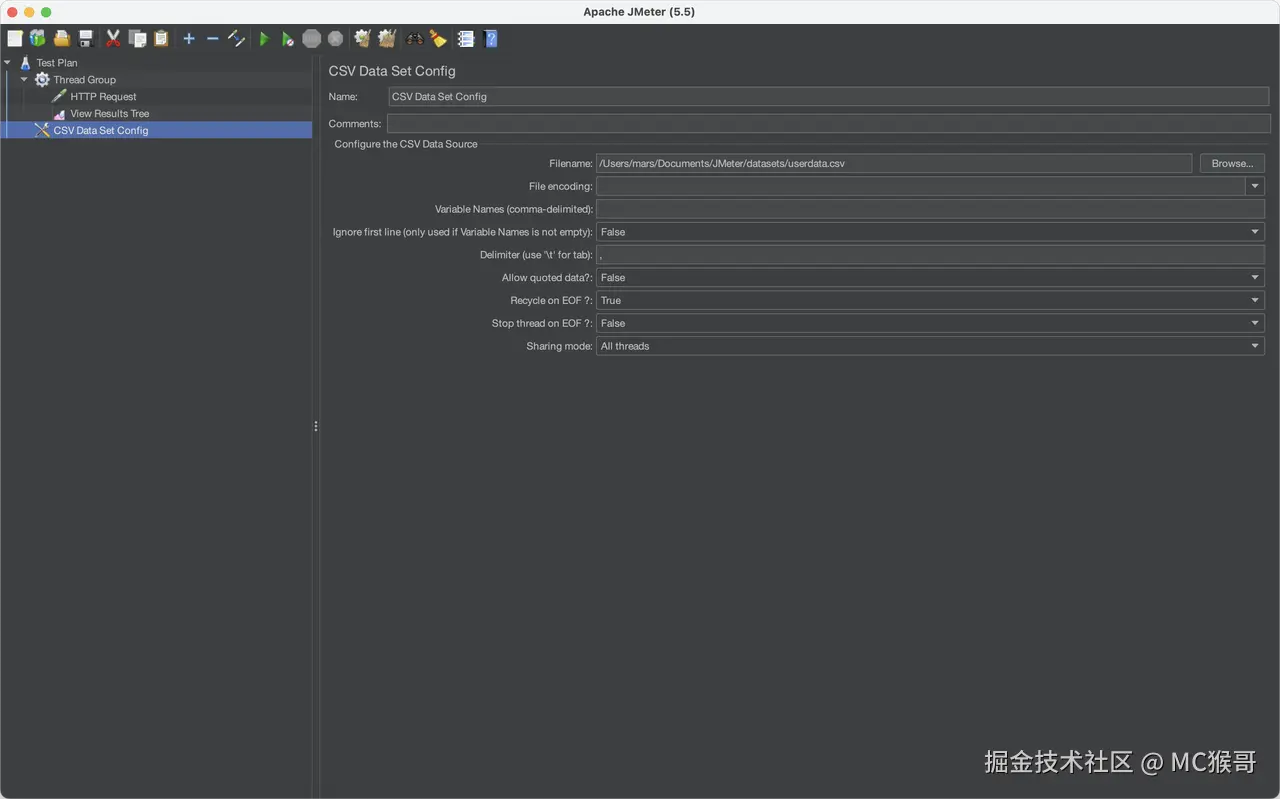Open the Recycle on EOF dropdown

(x=1255, y=300)
